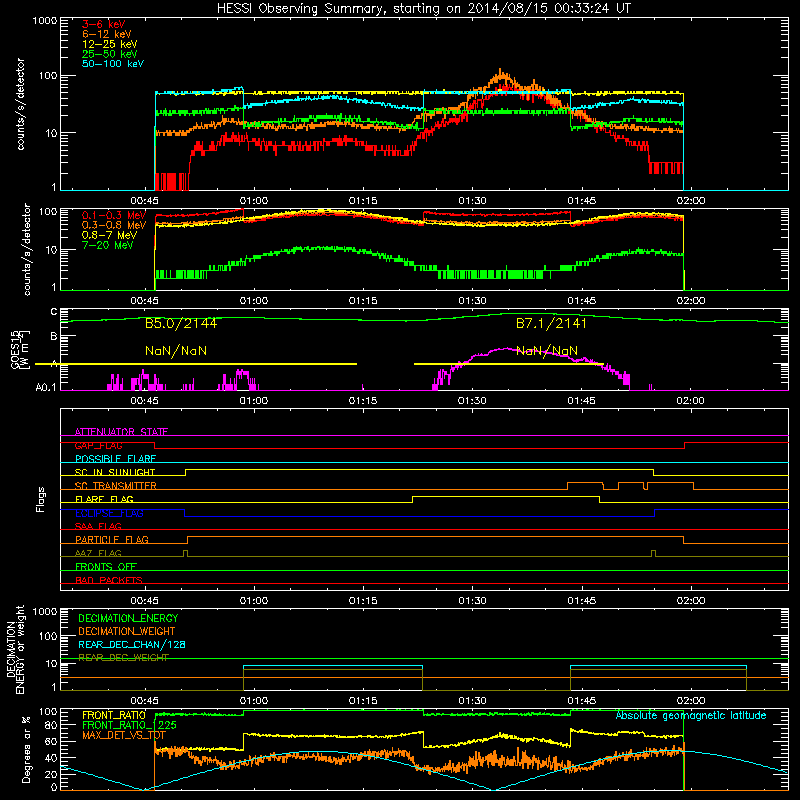Click the 1000 tick on keV panel axis
The image size is (800, 800).
45,21
